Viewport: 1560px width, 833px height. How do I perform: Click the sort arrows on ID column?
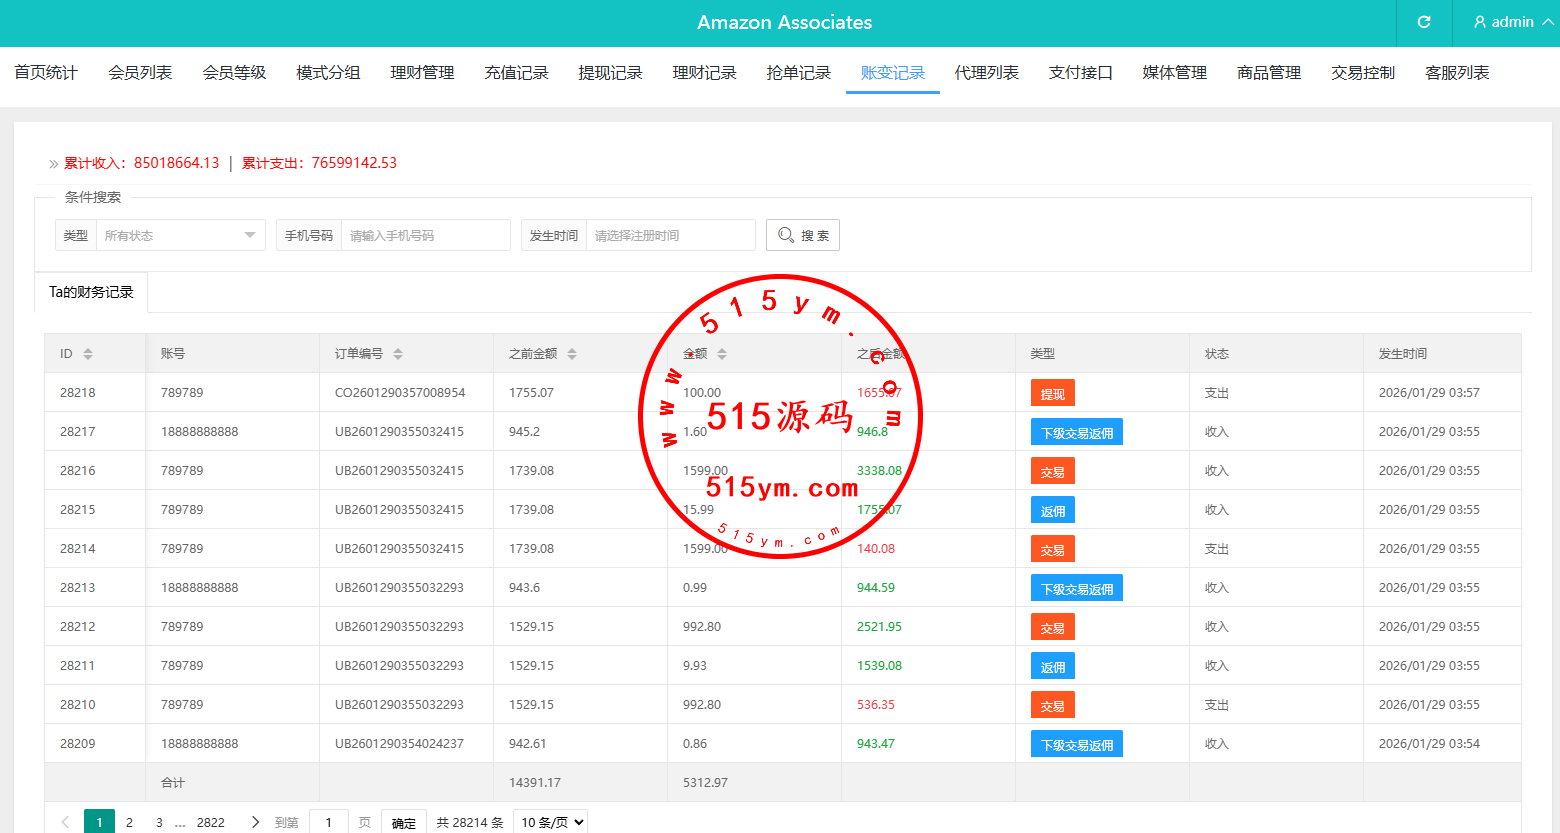pos(88,354)
